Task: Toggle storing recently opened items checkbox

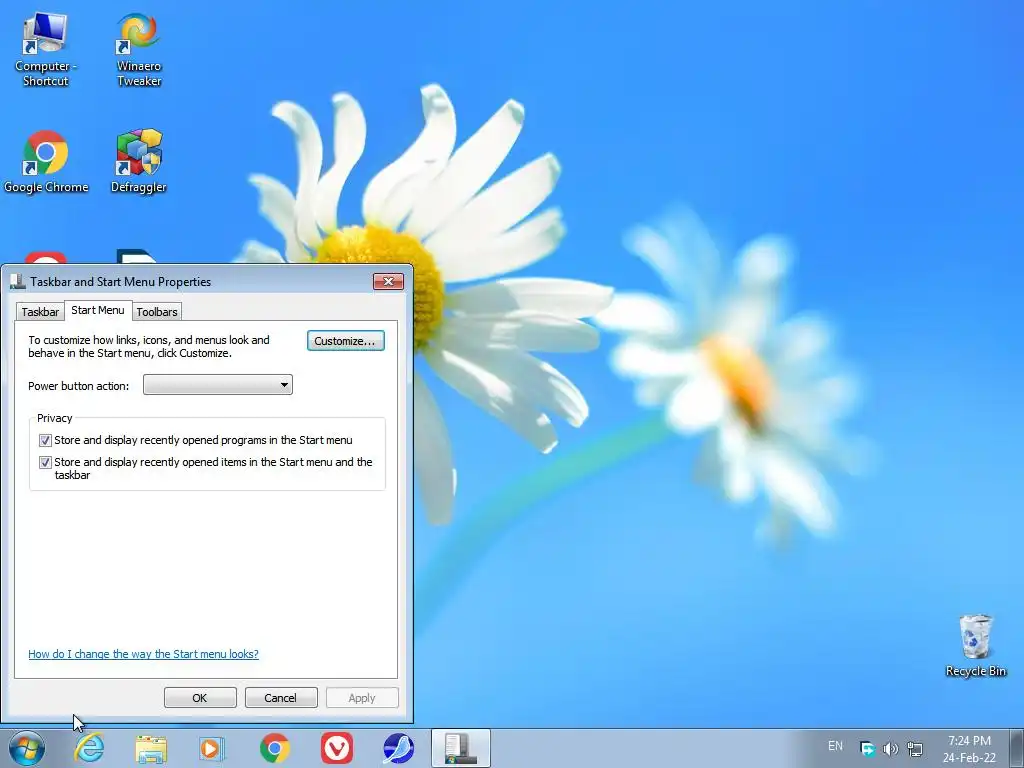Action: [x=45, y=462]
